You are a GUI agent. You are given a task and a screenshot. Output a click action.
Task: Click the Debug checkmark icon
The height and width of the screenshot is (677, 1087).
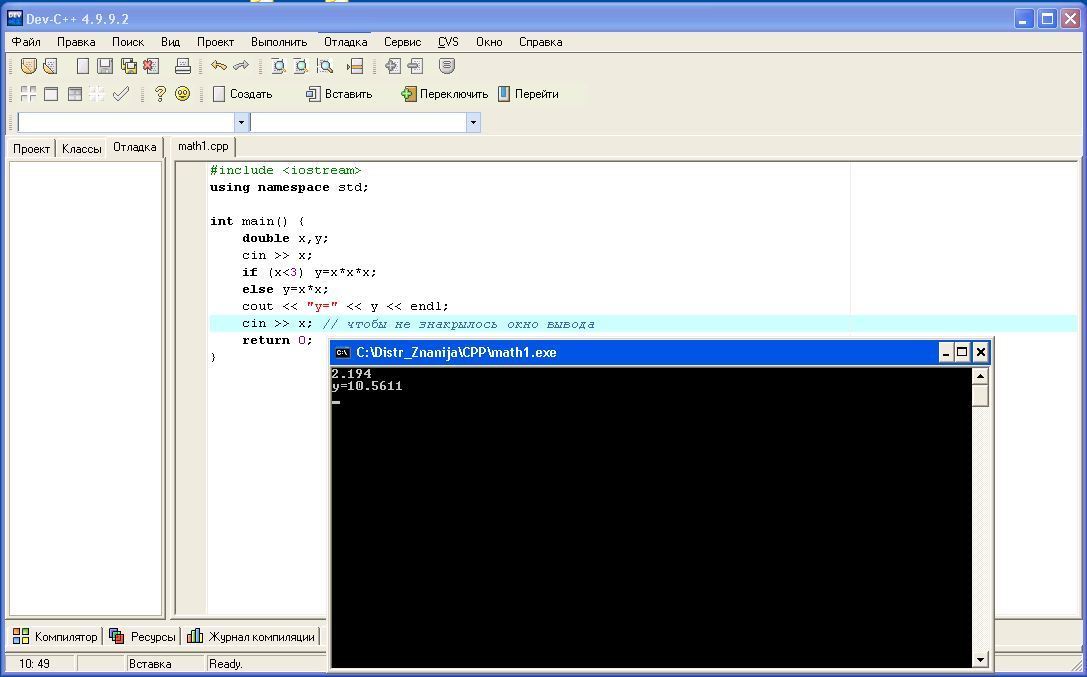(x=121, y=94)
